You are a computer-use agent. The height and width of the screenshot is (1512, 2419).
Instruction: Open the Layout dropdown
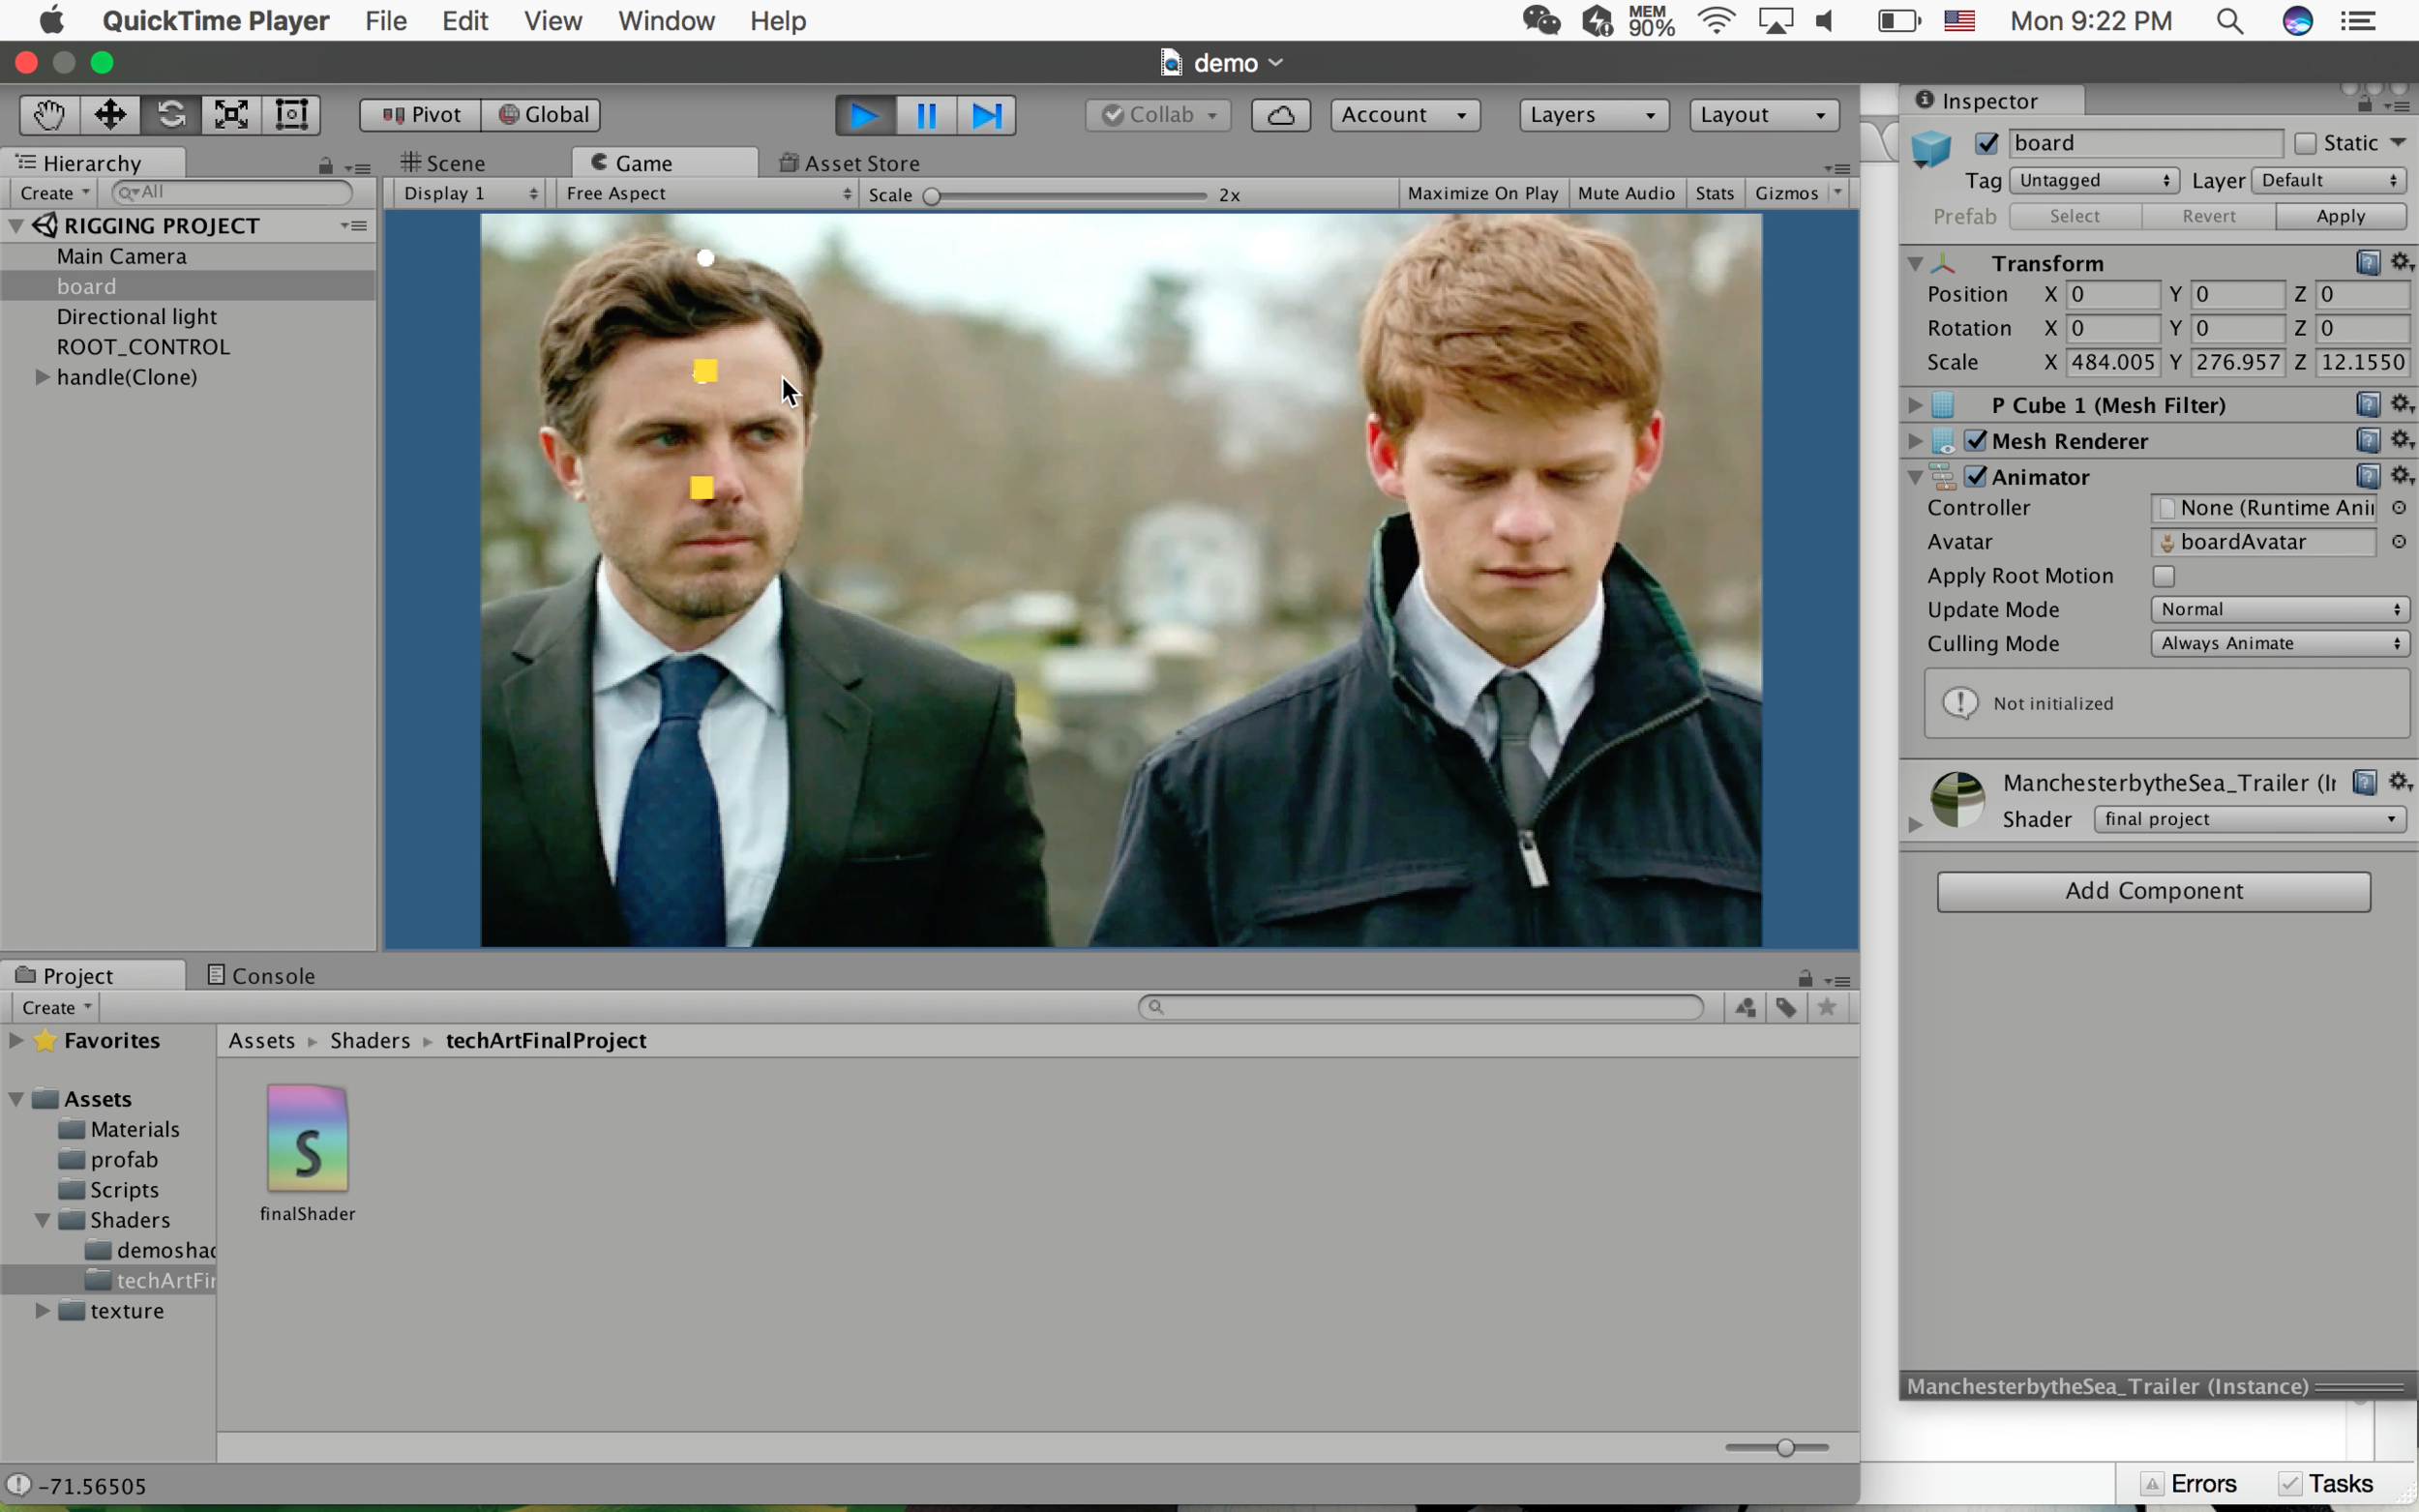(x=1764, y=115)
